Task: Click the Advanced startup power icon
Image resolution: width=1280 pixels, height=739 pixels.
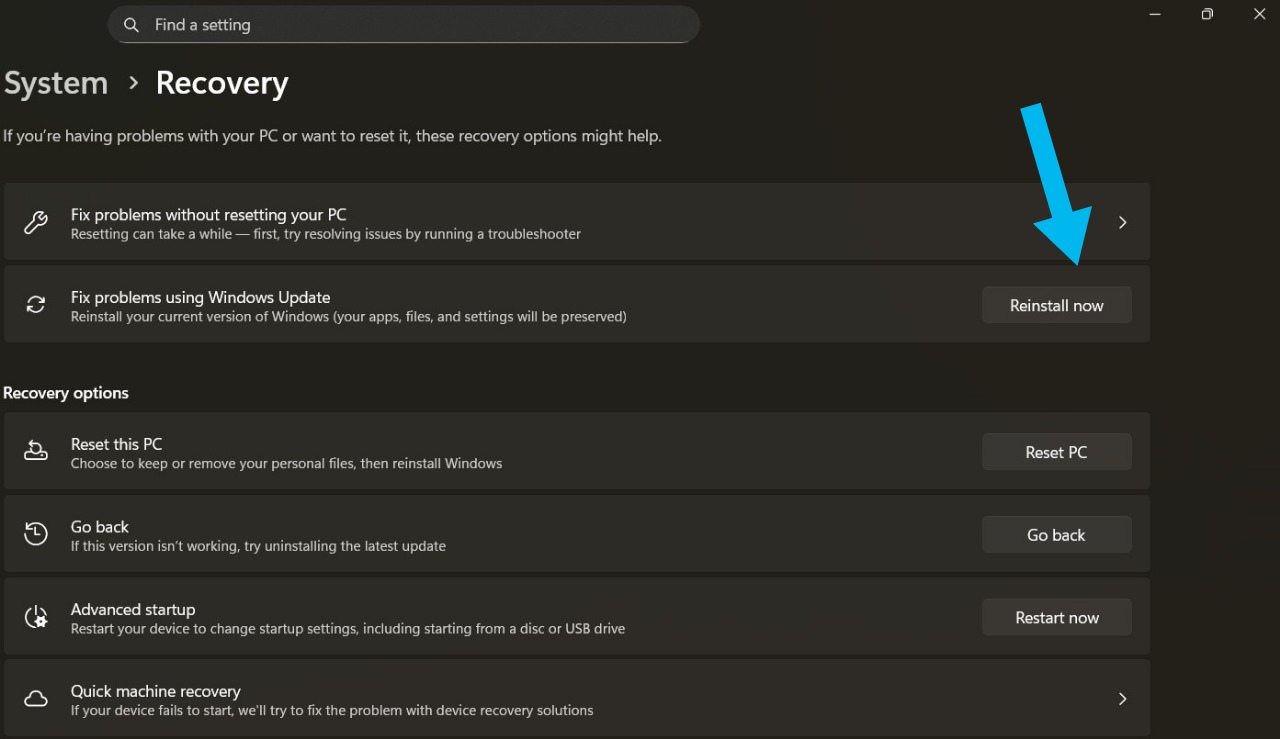Action: pyautogui.click(x=36, y=617)
